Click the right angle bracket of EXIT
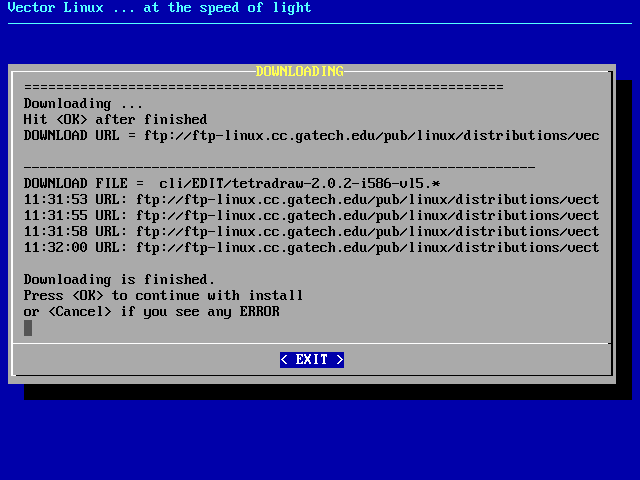Image resolution: width=640 pixels, height=480 pixels. [x=340, y=359]
